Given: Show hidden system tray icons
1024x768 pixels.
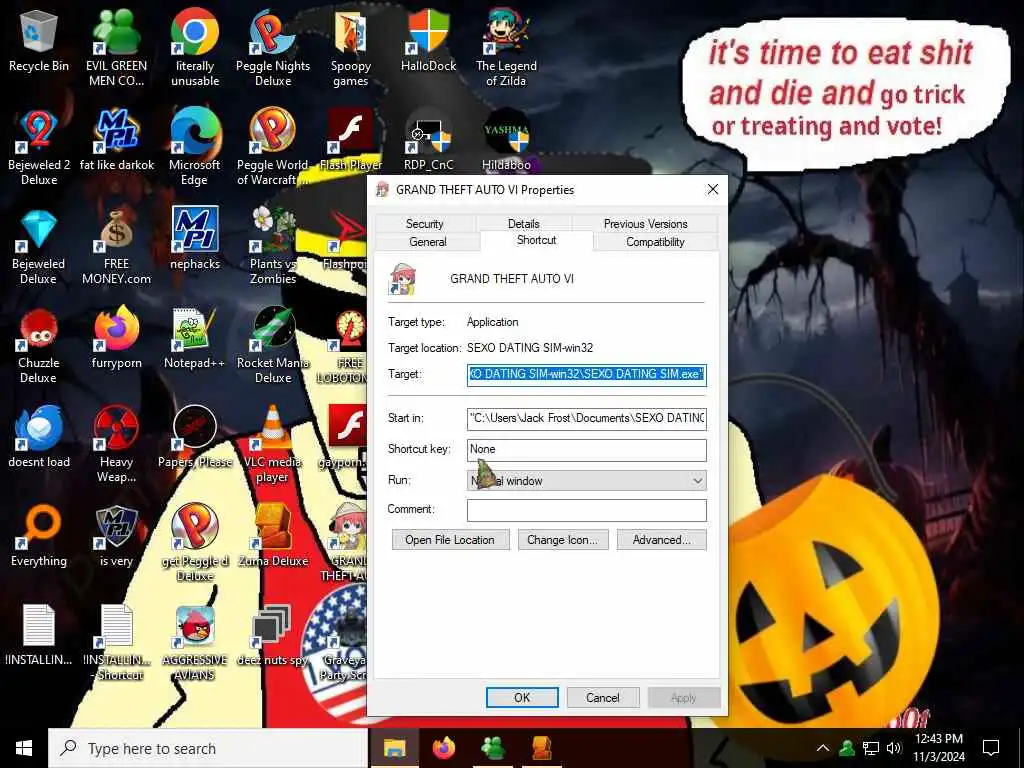Looking at the screenshot, I should click(823, 748).
